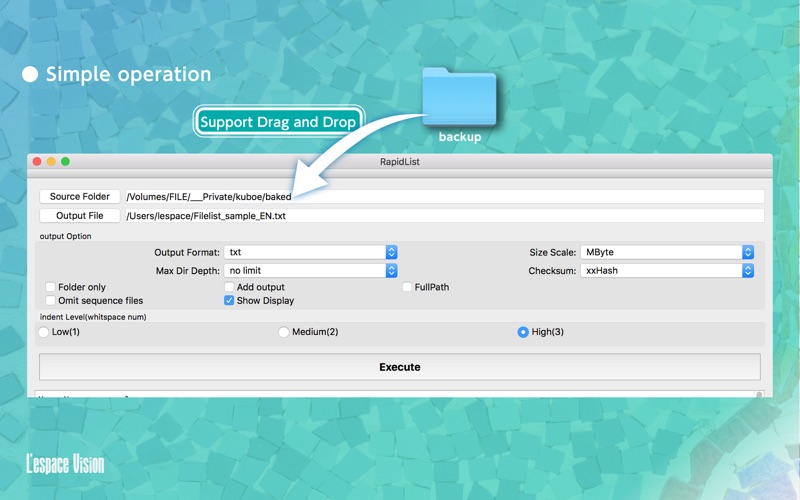Click the Source Folder button
The width and height of the screenshot is (800, 500).
(80, 196)
